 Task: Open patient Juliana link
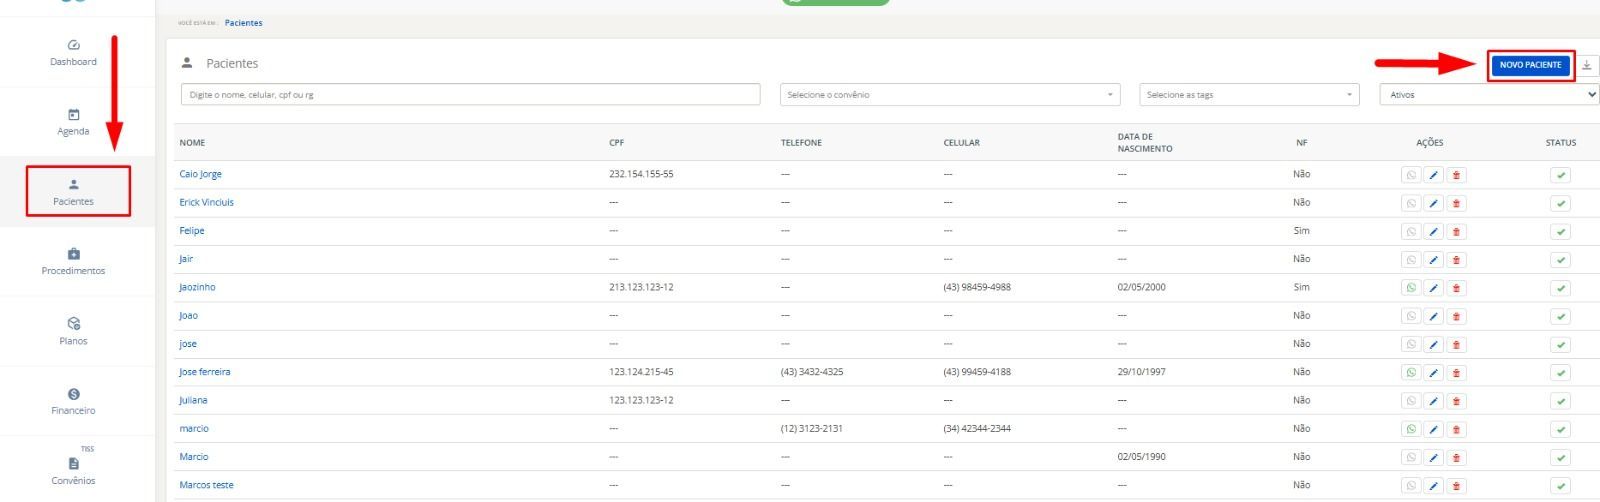point(193,400)
